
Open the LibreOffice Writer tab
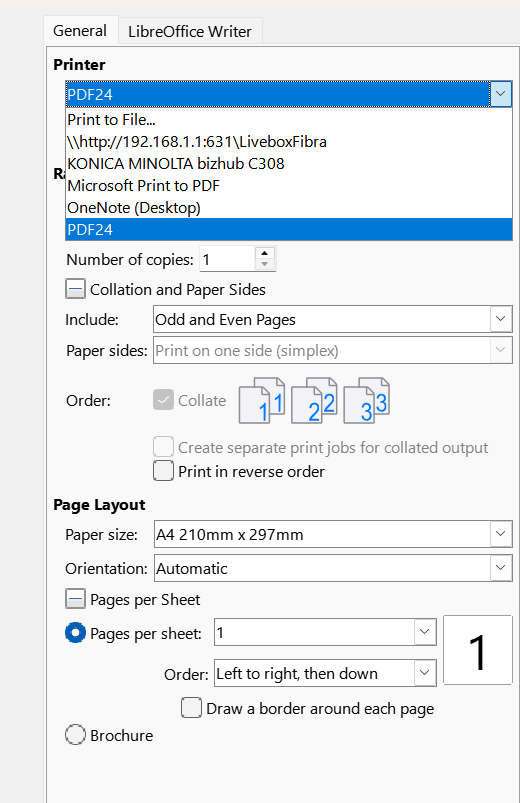(x=190, y=32)
